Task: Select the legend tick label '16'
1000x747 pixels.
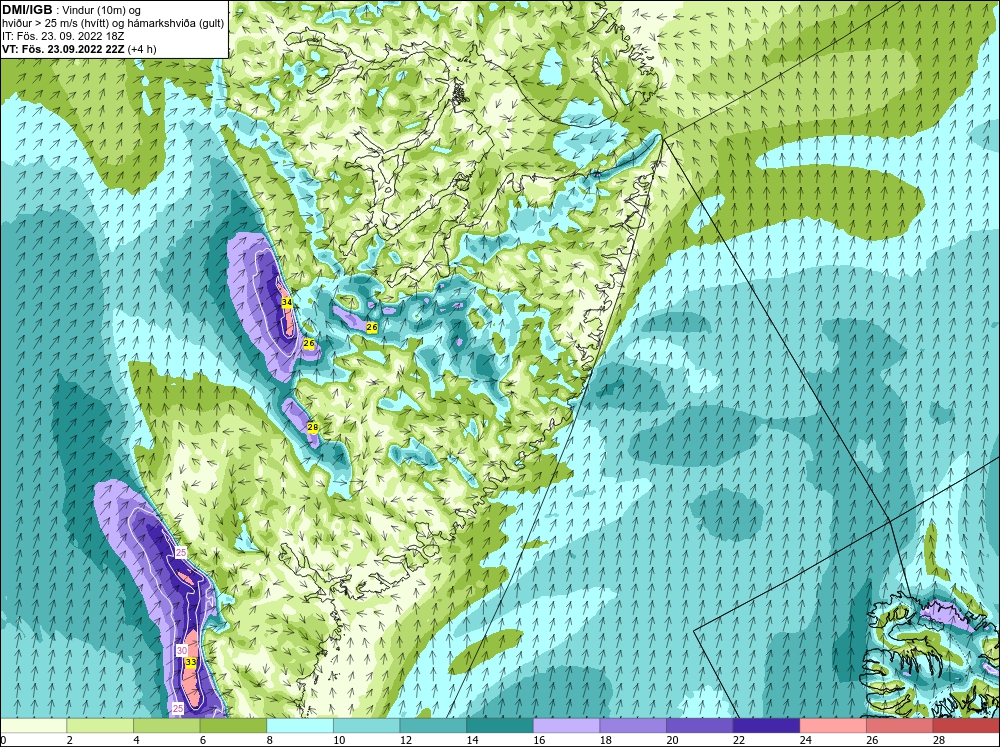Action: tap(539, 740)
